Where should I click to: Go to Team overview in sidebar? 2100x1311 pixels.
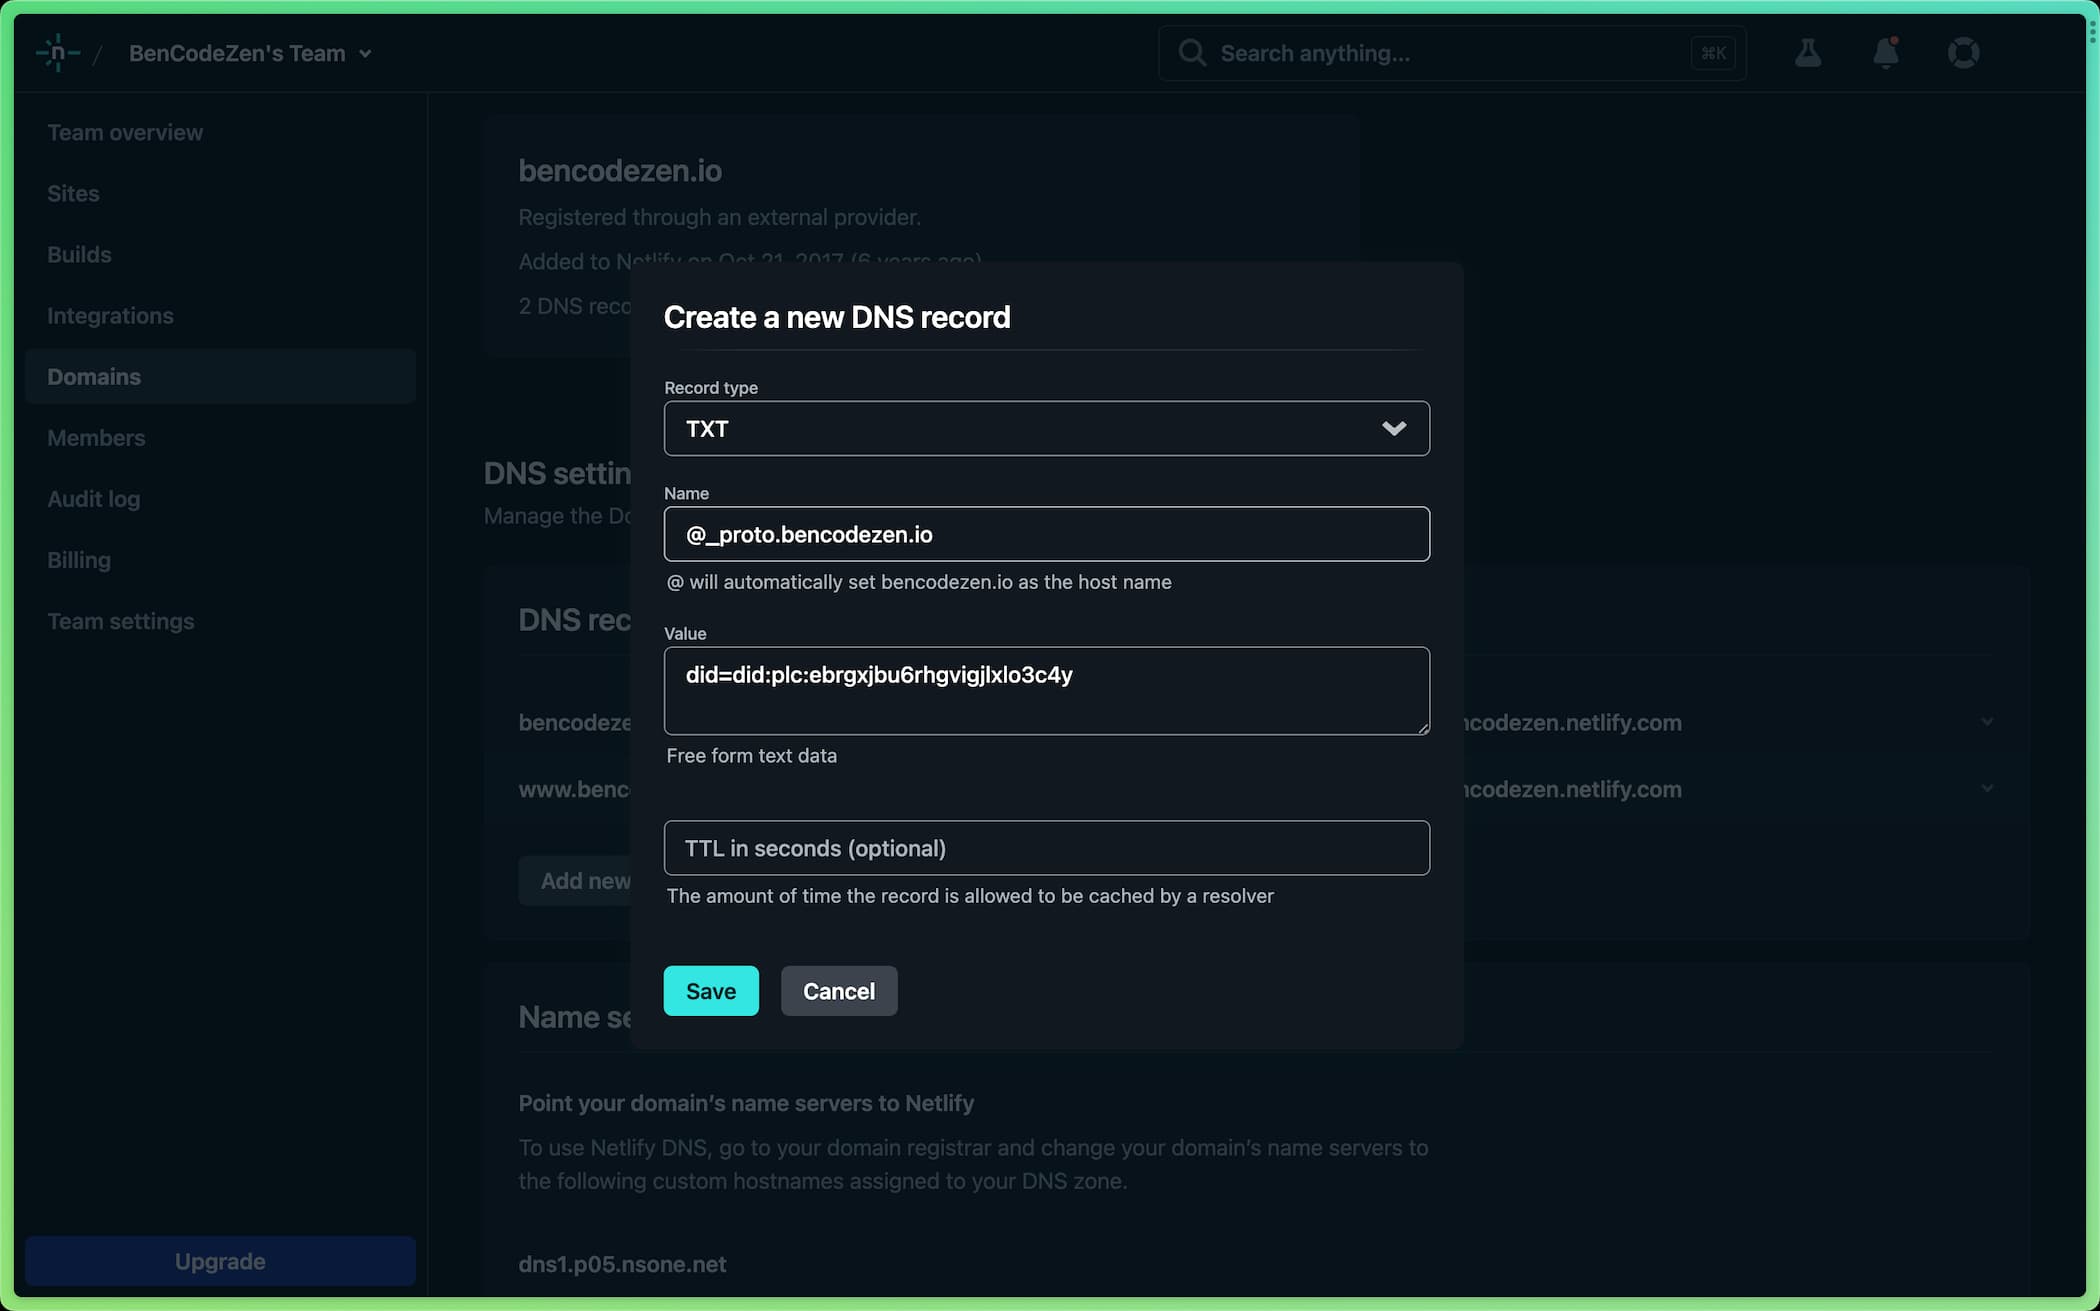point(125,133)
